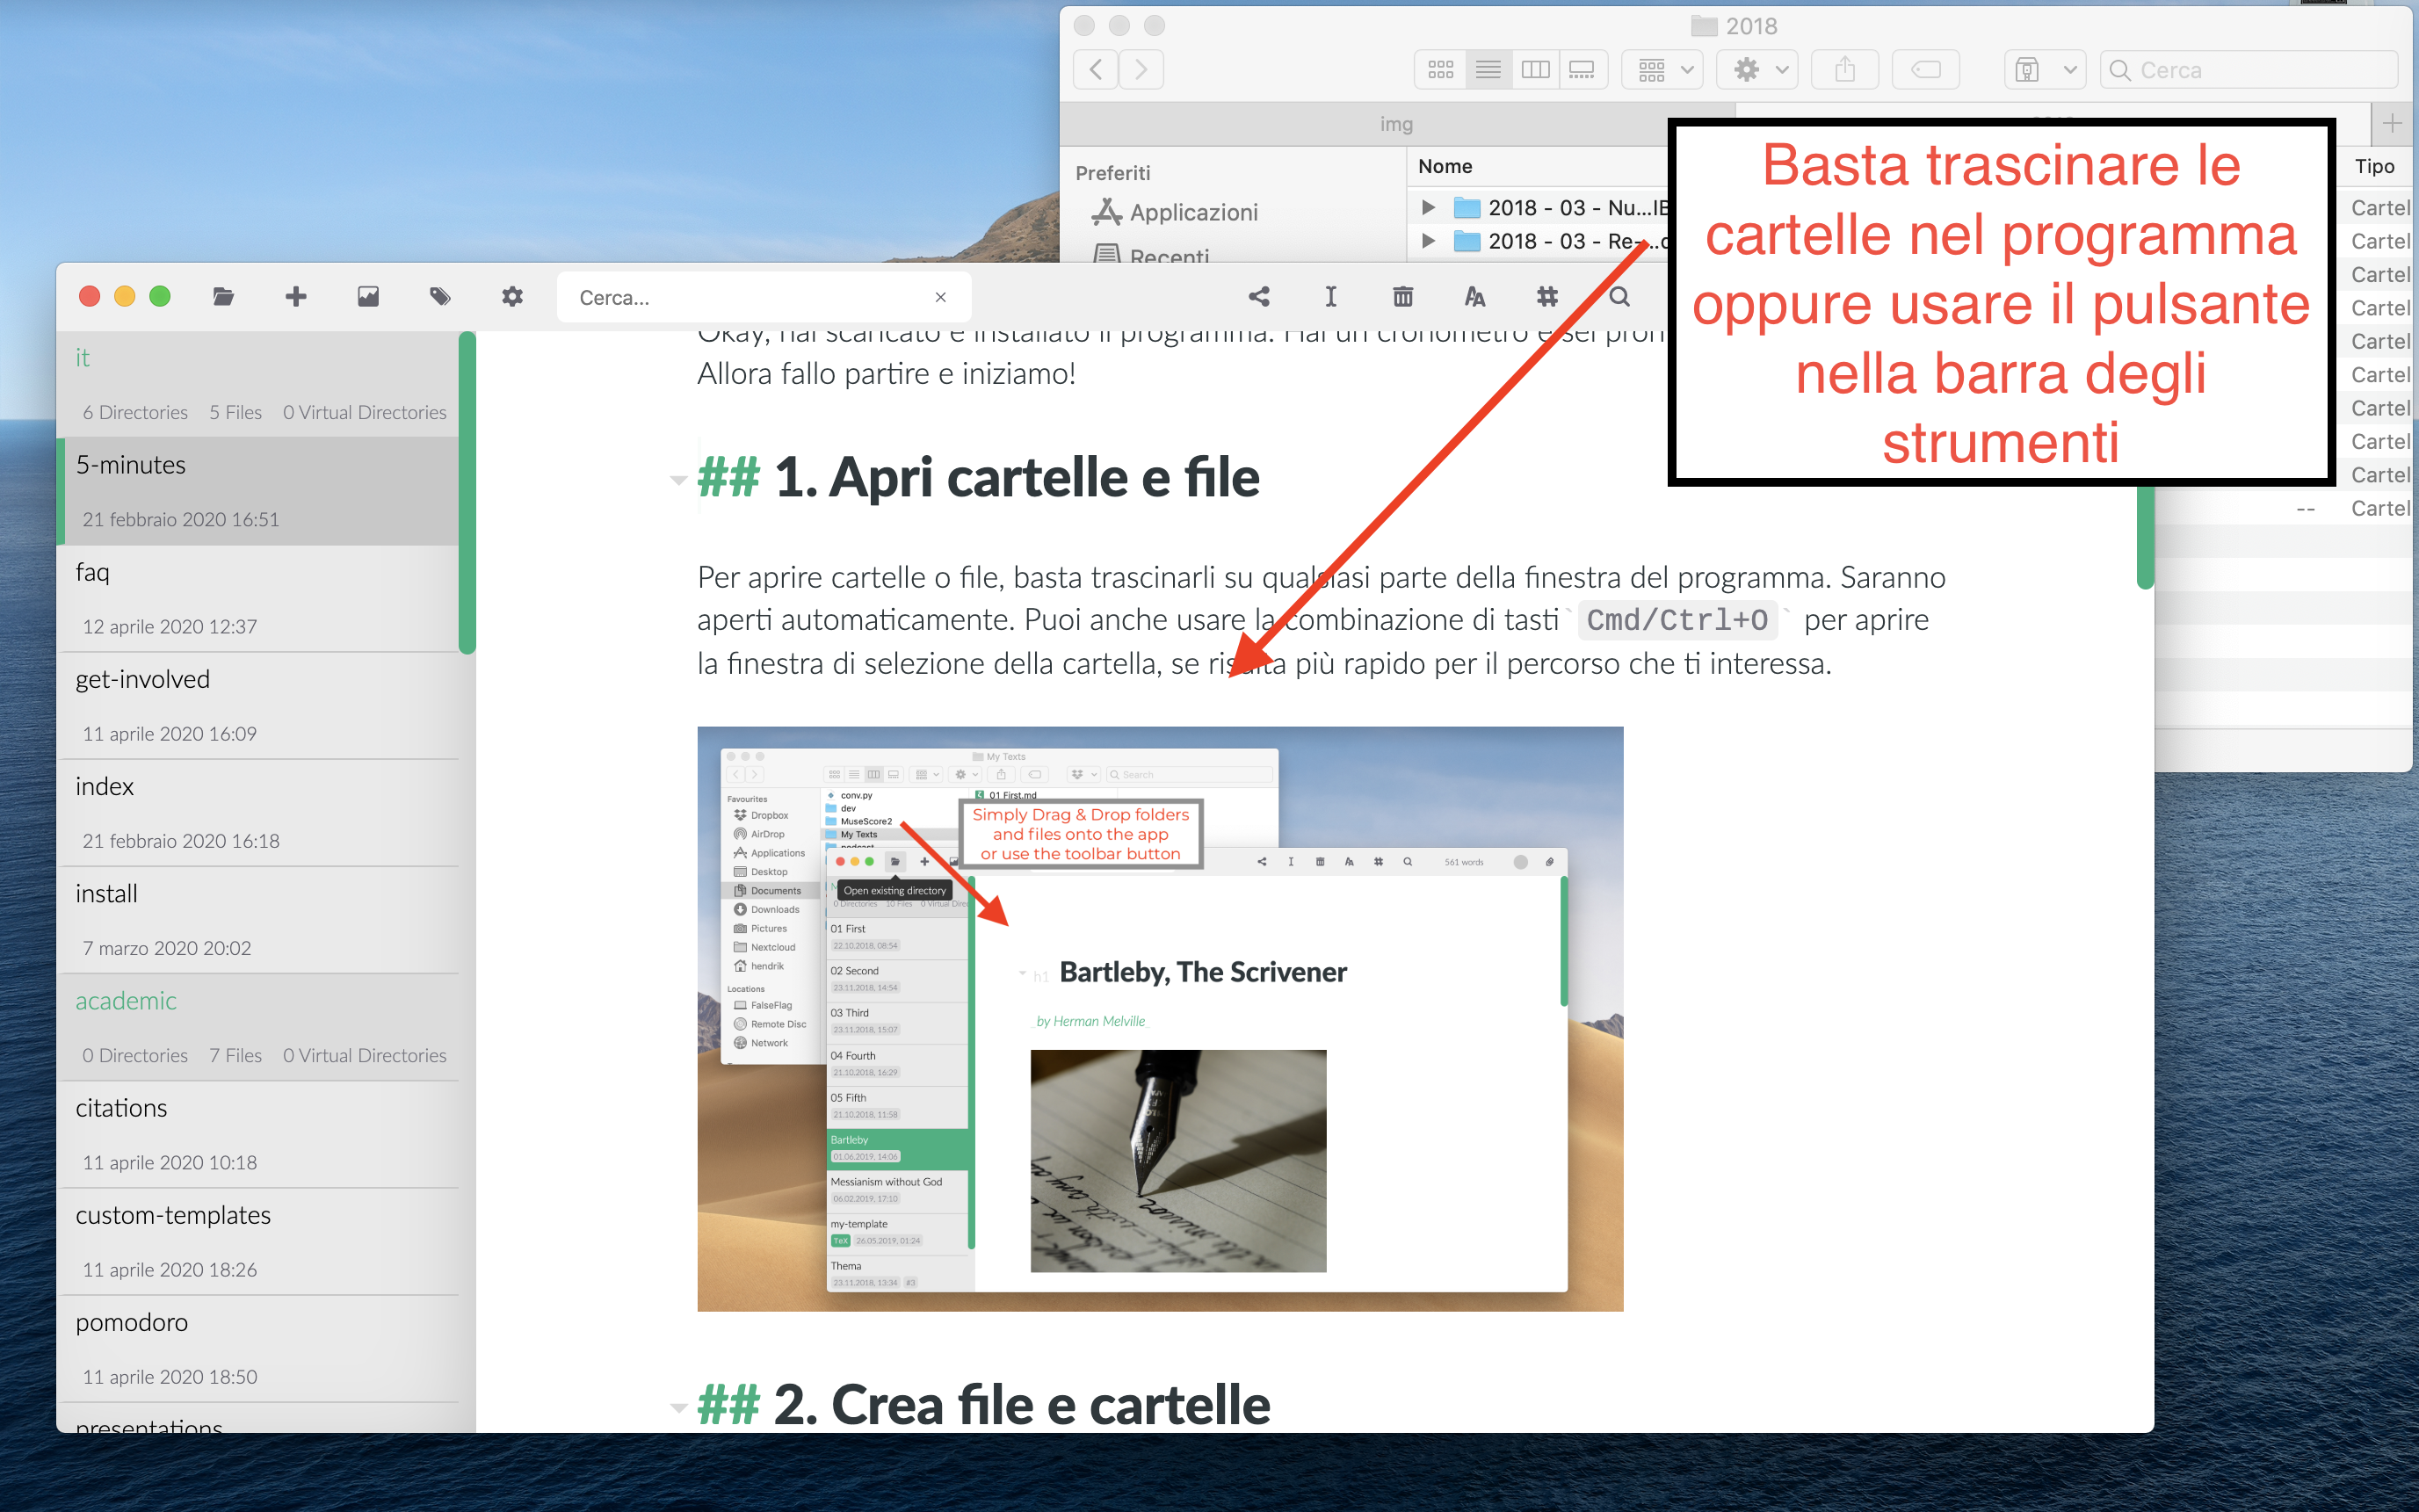This screenshot has height=1512, width=2419.
Task: Open the tag manager icon
Action: pos(440,297)
